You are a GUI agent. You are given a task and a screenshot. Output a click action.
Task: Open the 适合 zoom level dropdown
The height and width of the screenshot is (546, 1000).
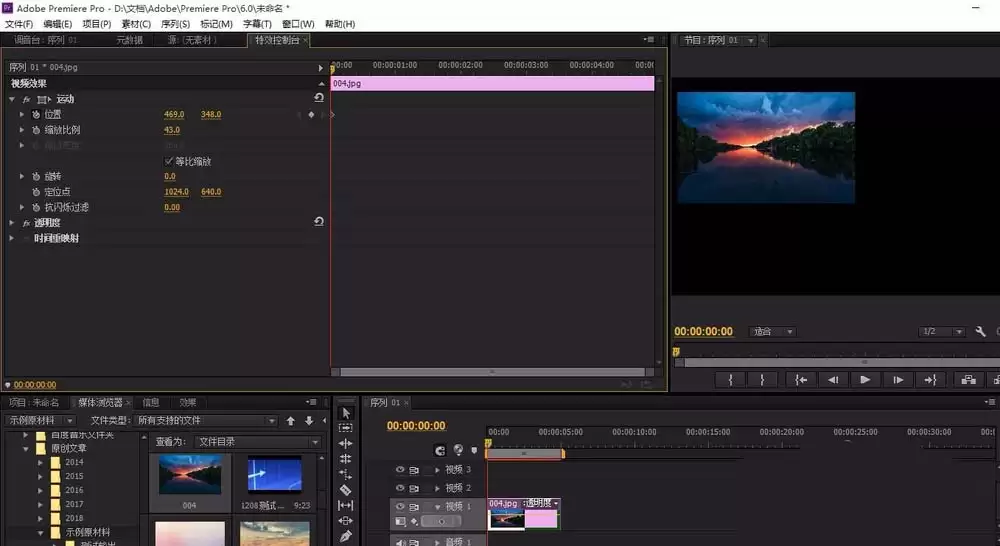tap(772, 332)
